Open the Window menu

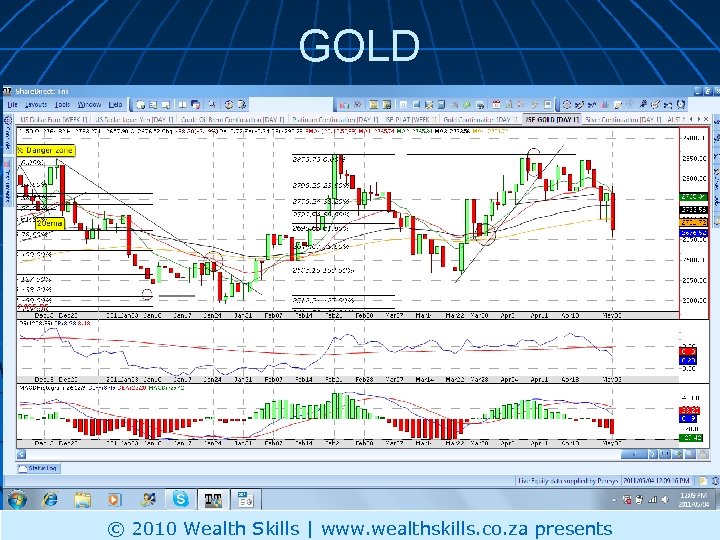coord(89,105)
